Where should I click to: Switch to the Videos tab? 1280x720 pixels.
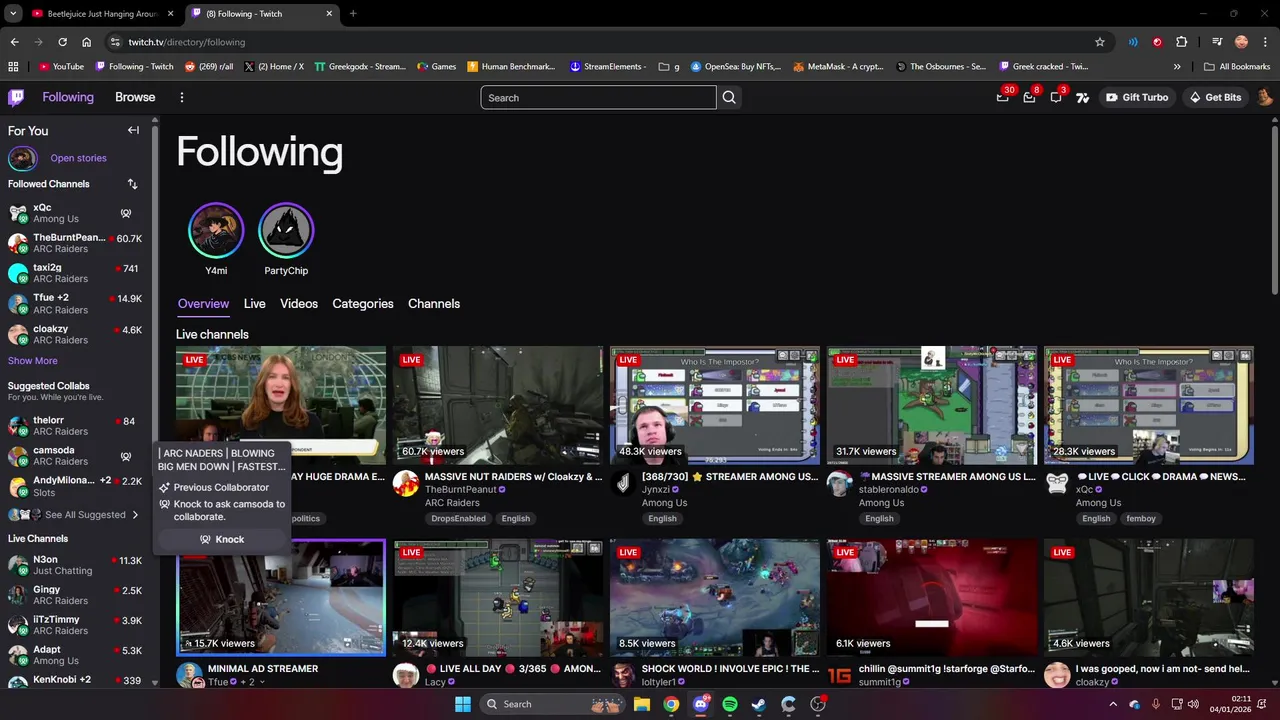tap(299, 304)
